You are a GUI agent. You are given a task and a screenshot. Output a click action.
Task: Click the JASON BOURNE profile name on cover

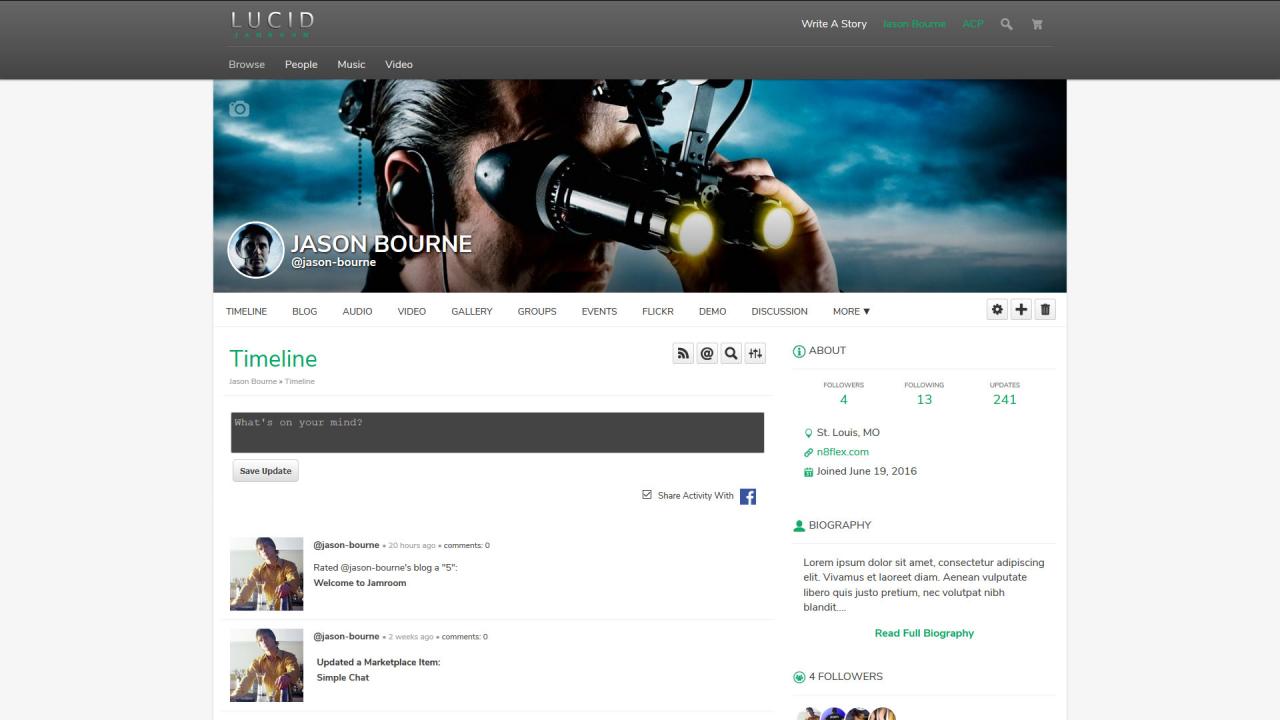click(x=381, y=244)
